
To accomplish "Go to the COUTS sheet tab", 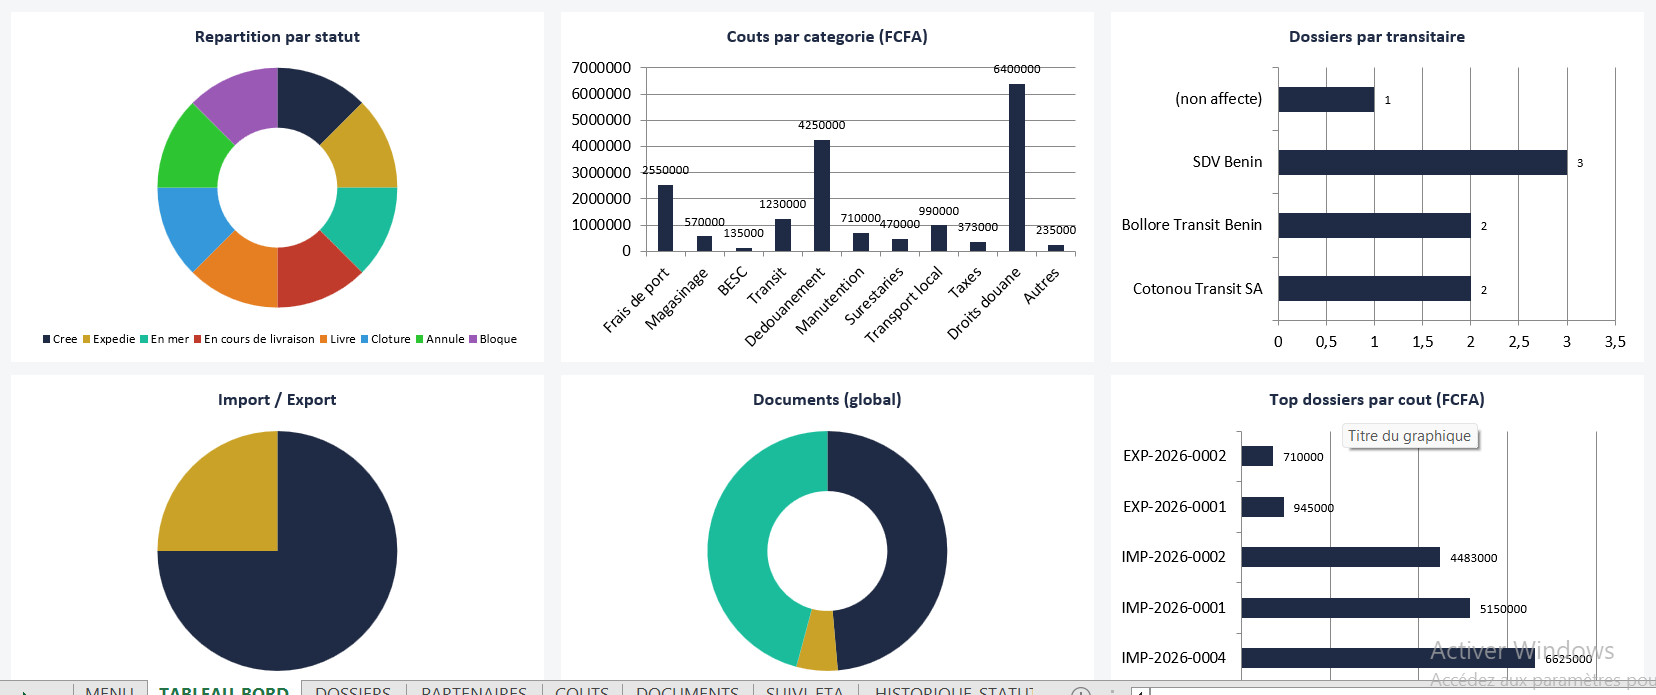I will [x=582, y=689].
